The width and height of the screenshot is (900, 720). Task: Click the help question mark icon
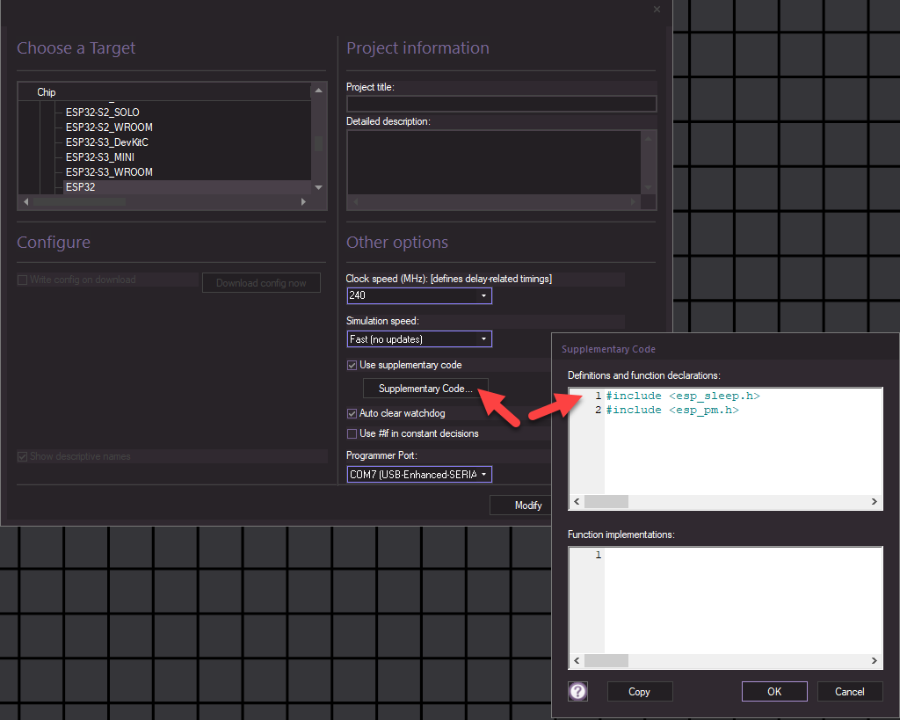pyautogui.click(x=577, y=691)
